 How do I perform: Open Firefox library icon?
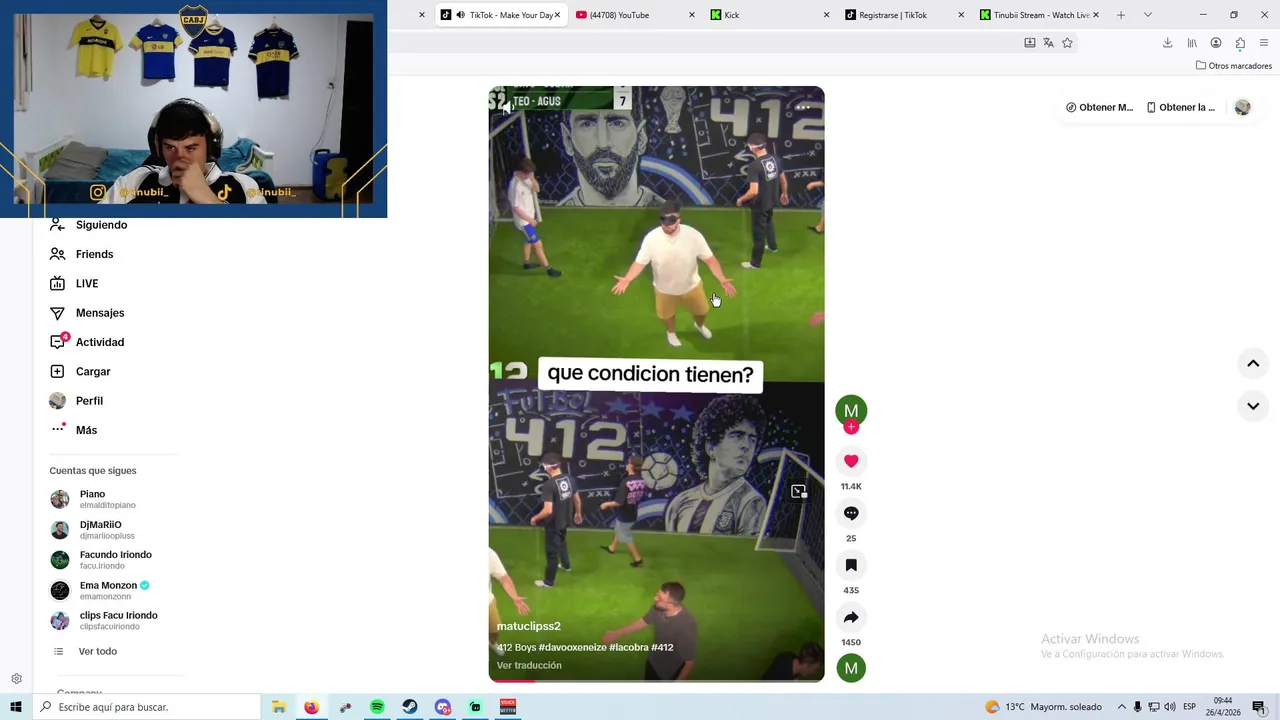click(1192, 43)
